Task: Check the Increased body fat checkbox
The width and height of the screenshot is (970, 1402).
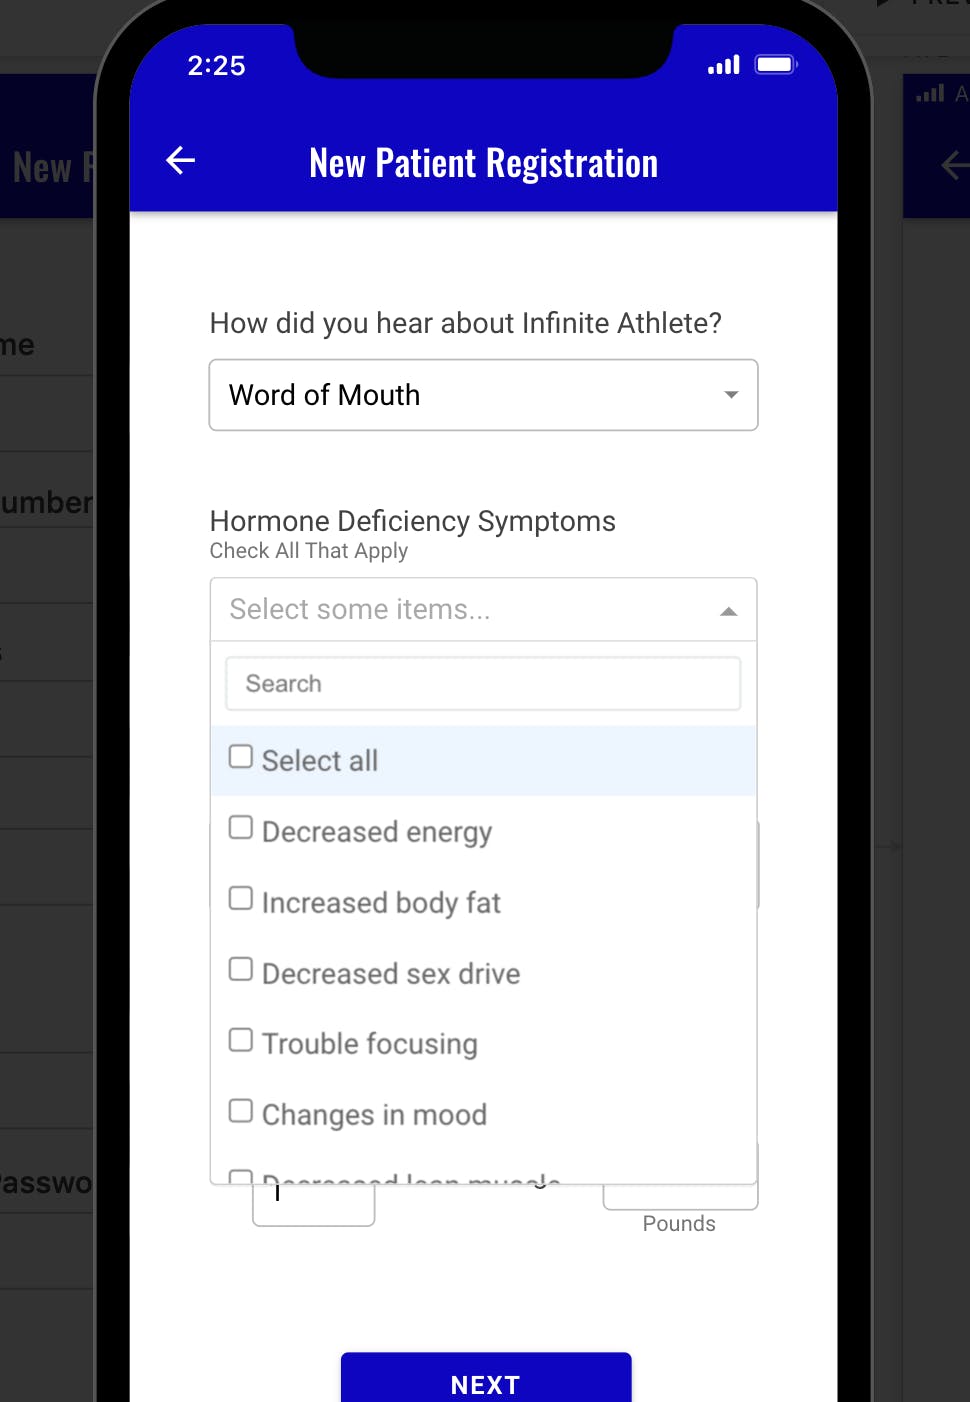Action: (x=241, y=899)
